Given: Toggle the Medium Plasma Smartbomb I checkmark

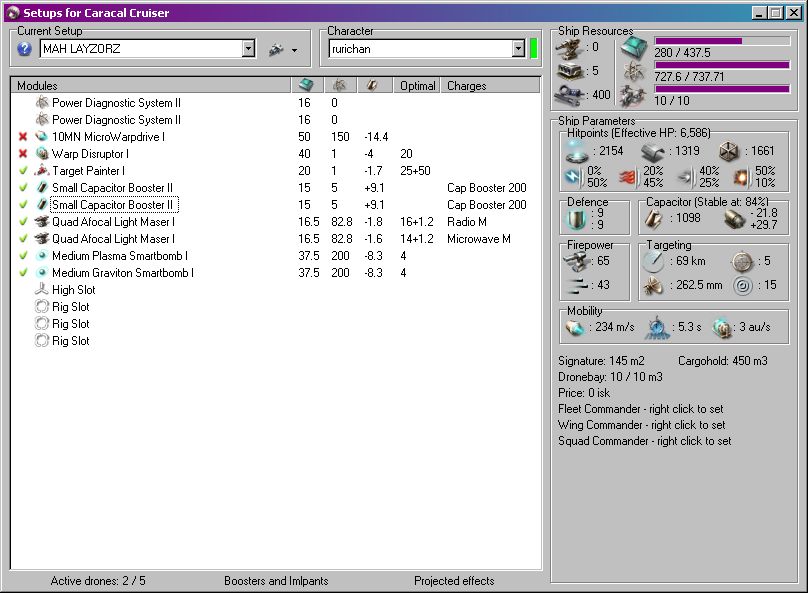Looking at the screenshot, I should click(x=23, y=256).
